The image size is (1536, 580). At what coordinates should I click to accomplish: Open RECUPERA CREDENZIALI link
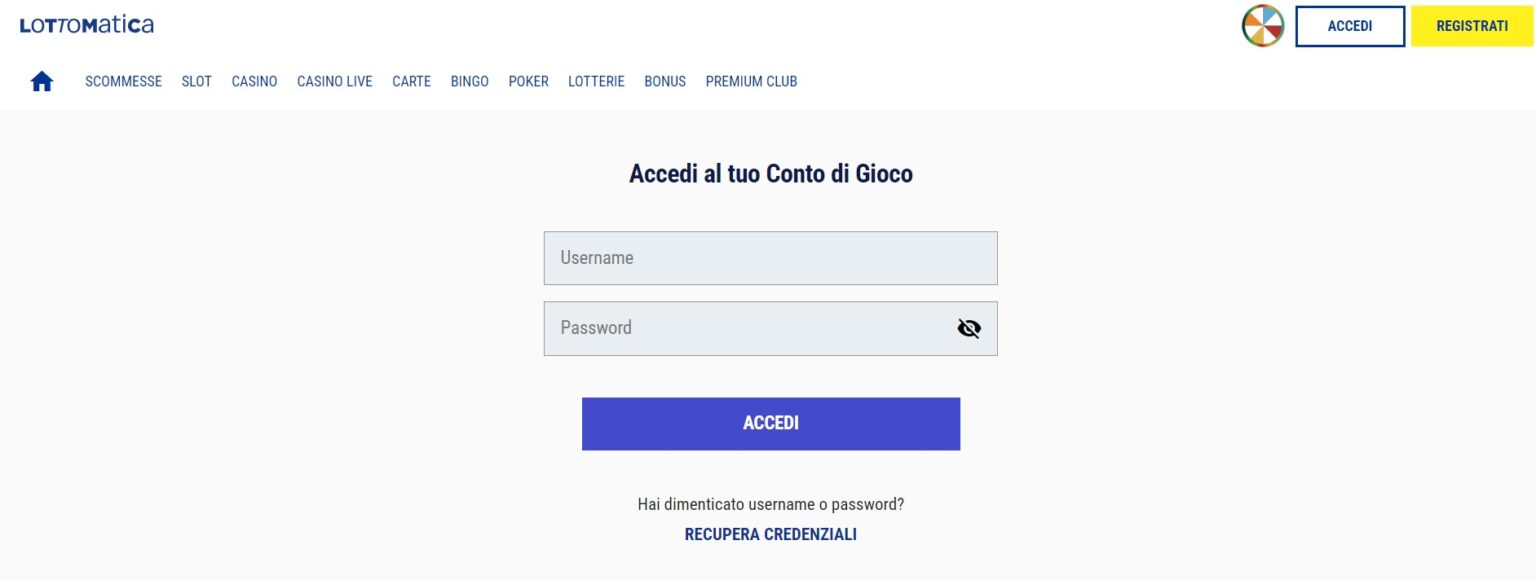(x=770, y=533)
